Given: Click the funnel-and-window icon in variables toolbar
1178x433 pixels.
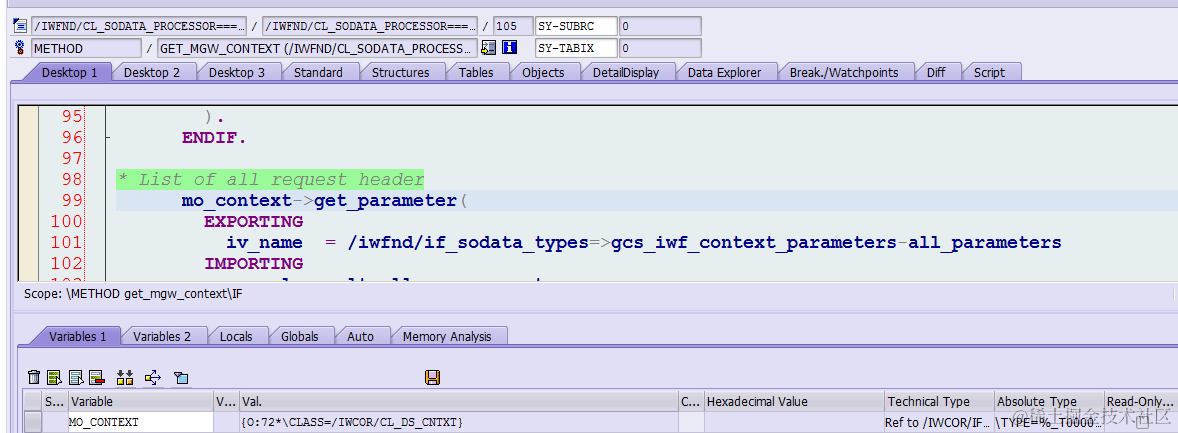Looking at the screenshot, I should click(181, 377).
